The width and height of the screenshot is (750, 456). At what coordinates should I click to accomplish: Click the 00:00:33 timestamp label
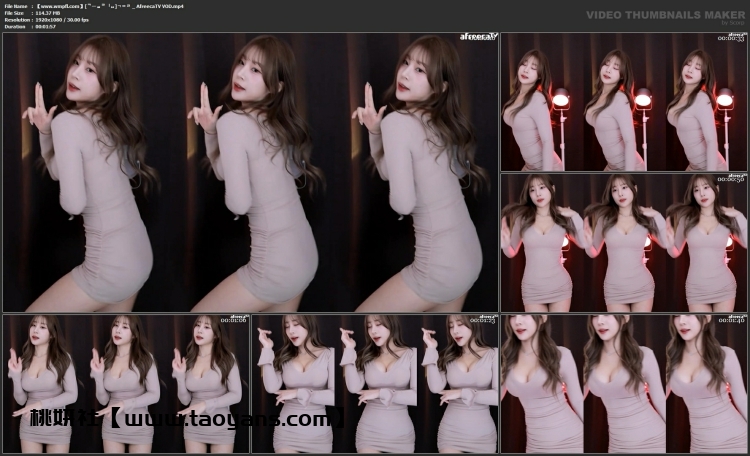[735, 40]
